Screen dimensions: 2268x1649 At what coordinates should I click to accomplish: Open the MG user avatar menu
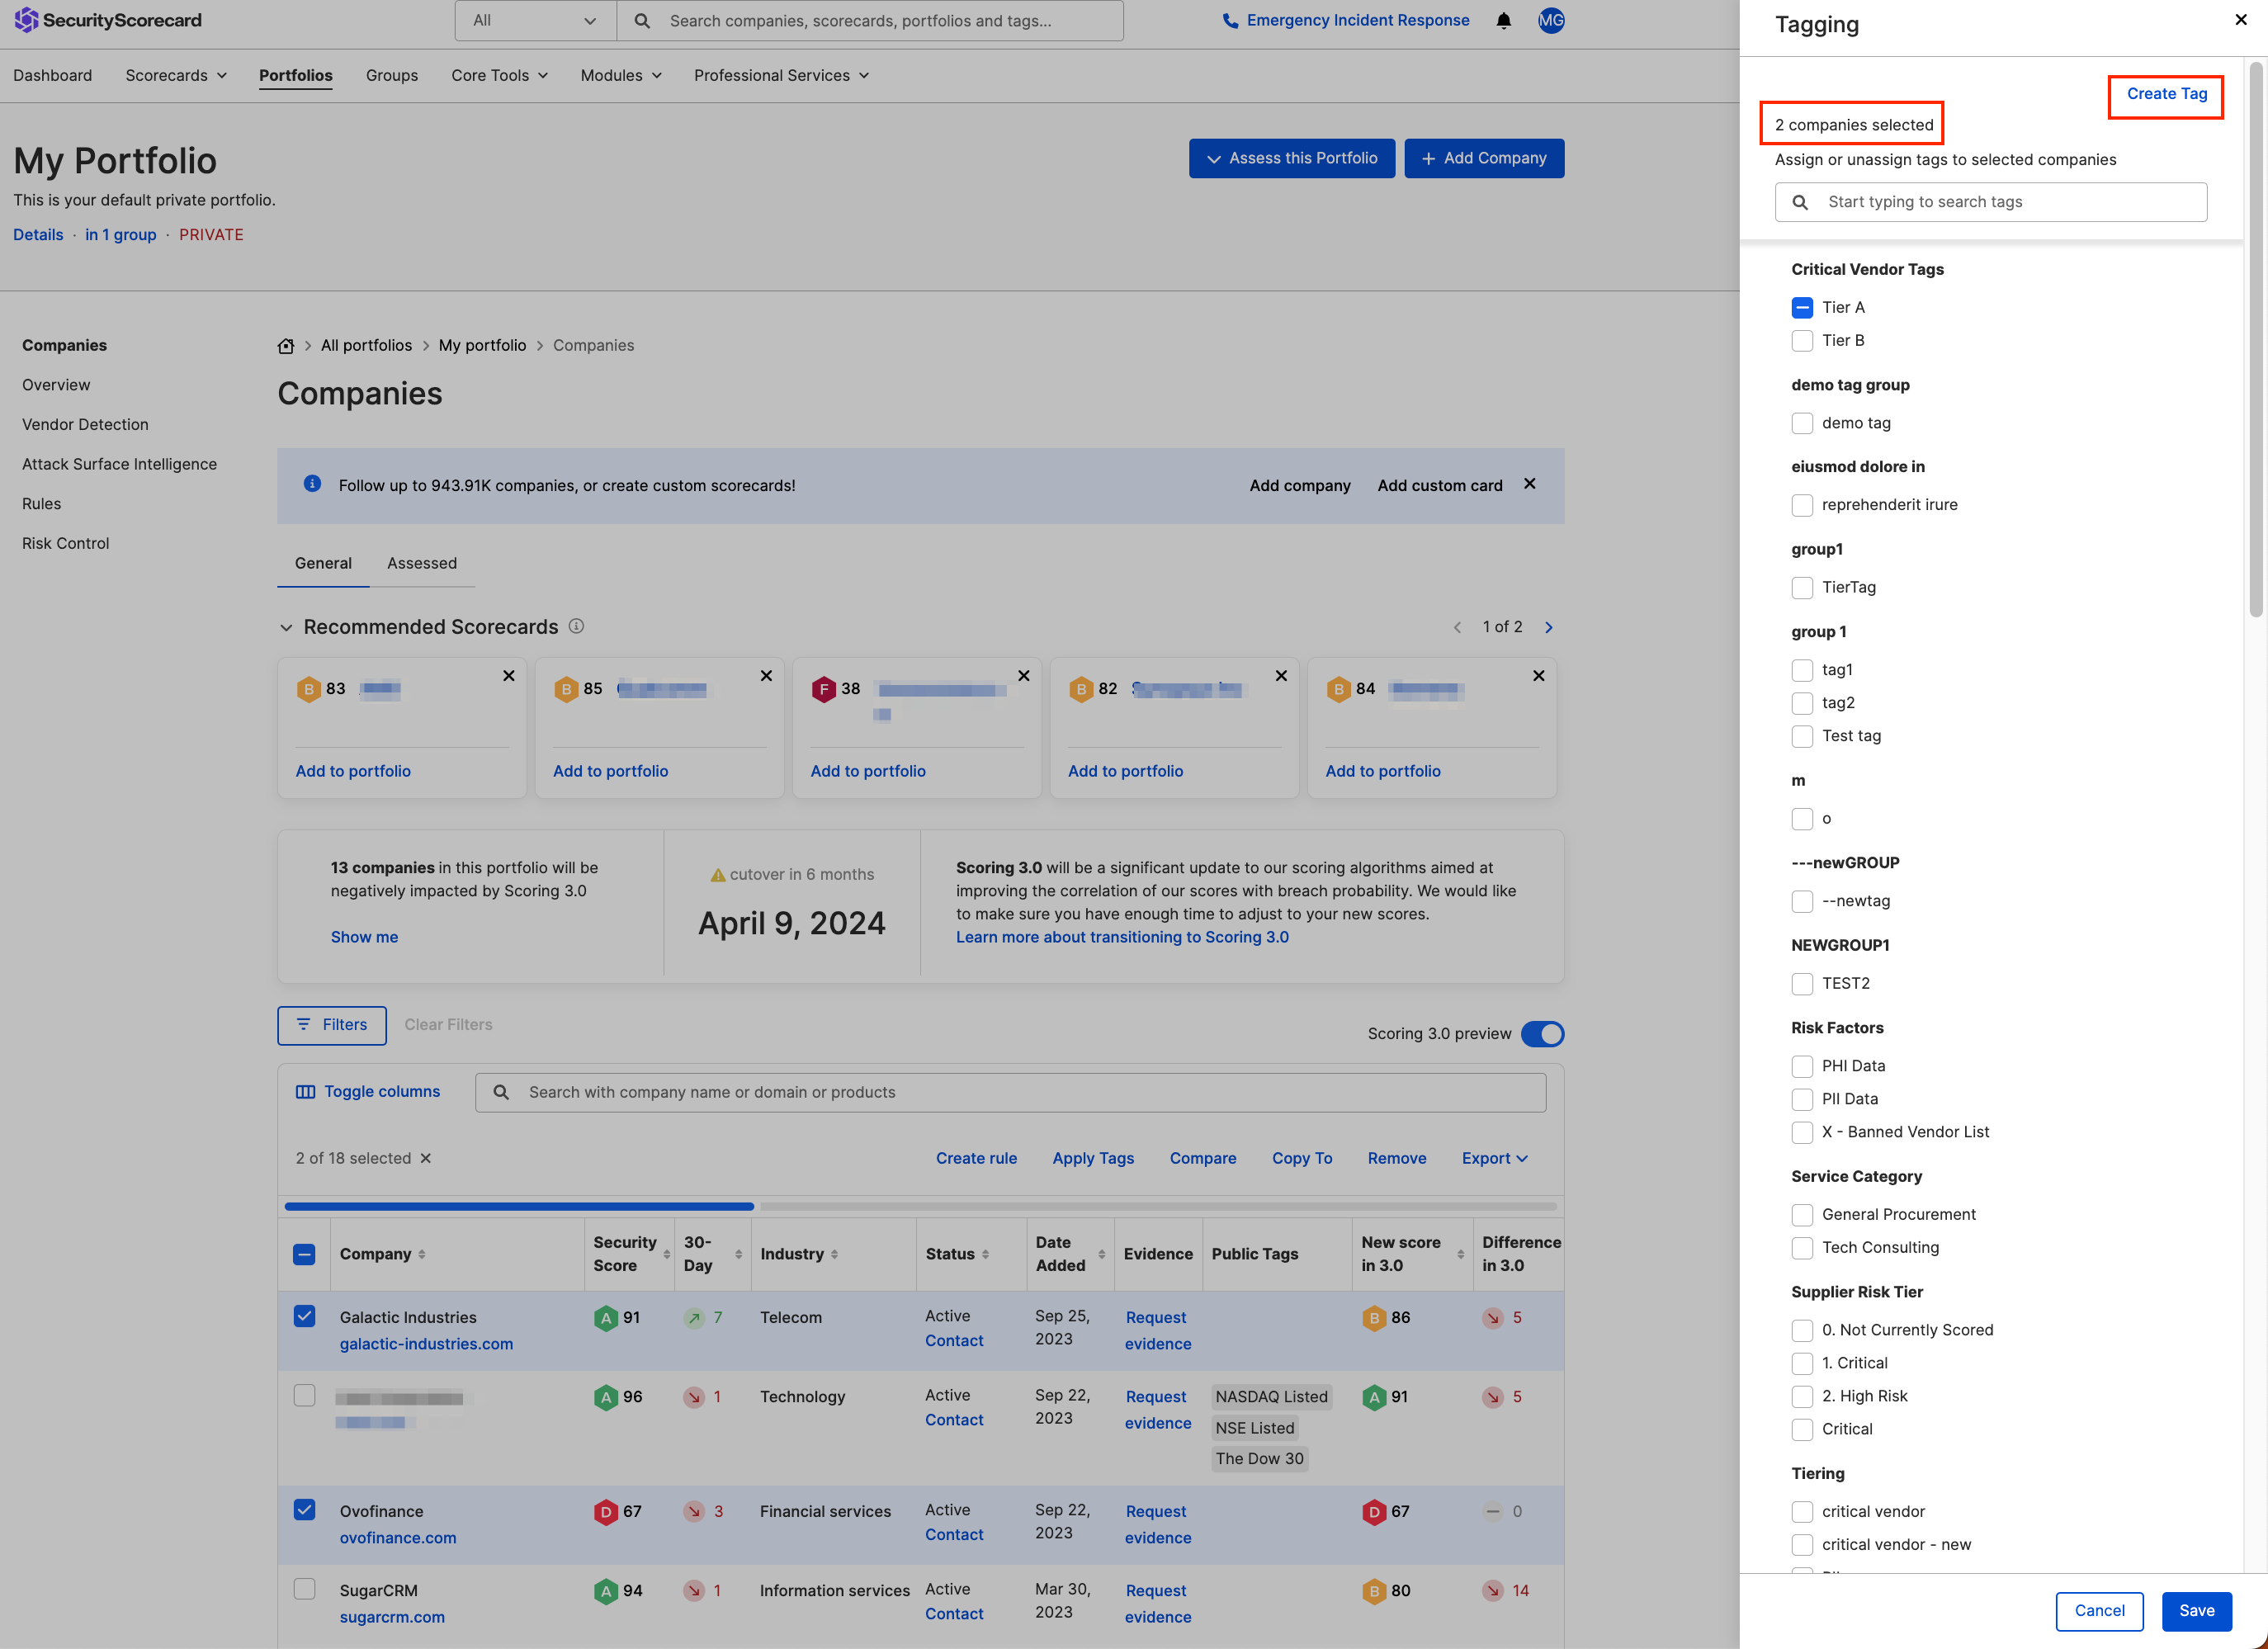[x=1550, y=21]
